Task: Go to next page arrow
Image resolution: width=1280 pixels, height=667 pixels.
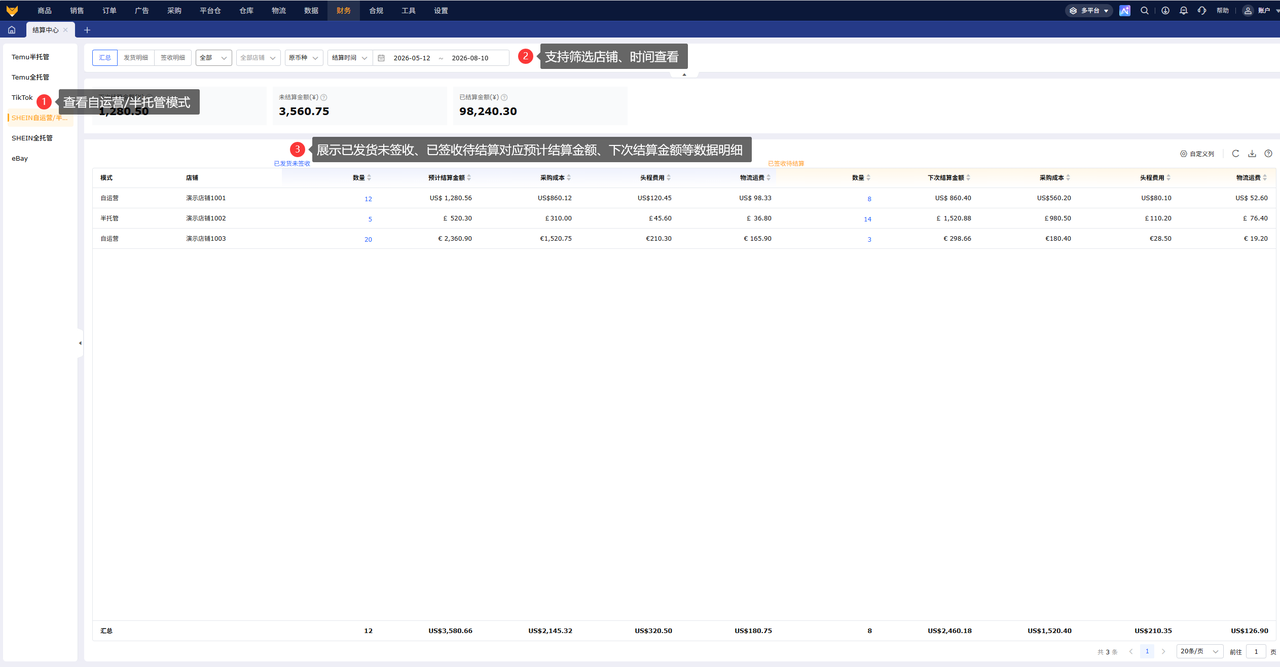Action: tap(1163, 651)
